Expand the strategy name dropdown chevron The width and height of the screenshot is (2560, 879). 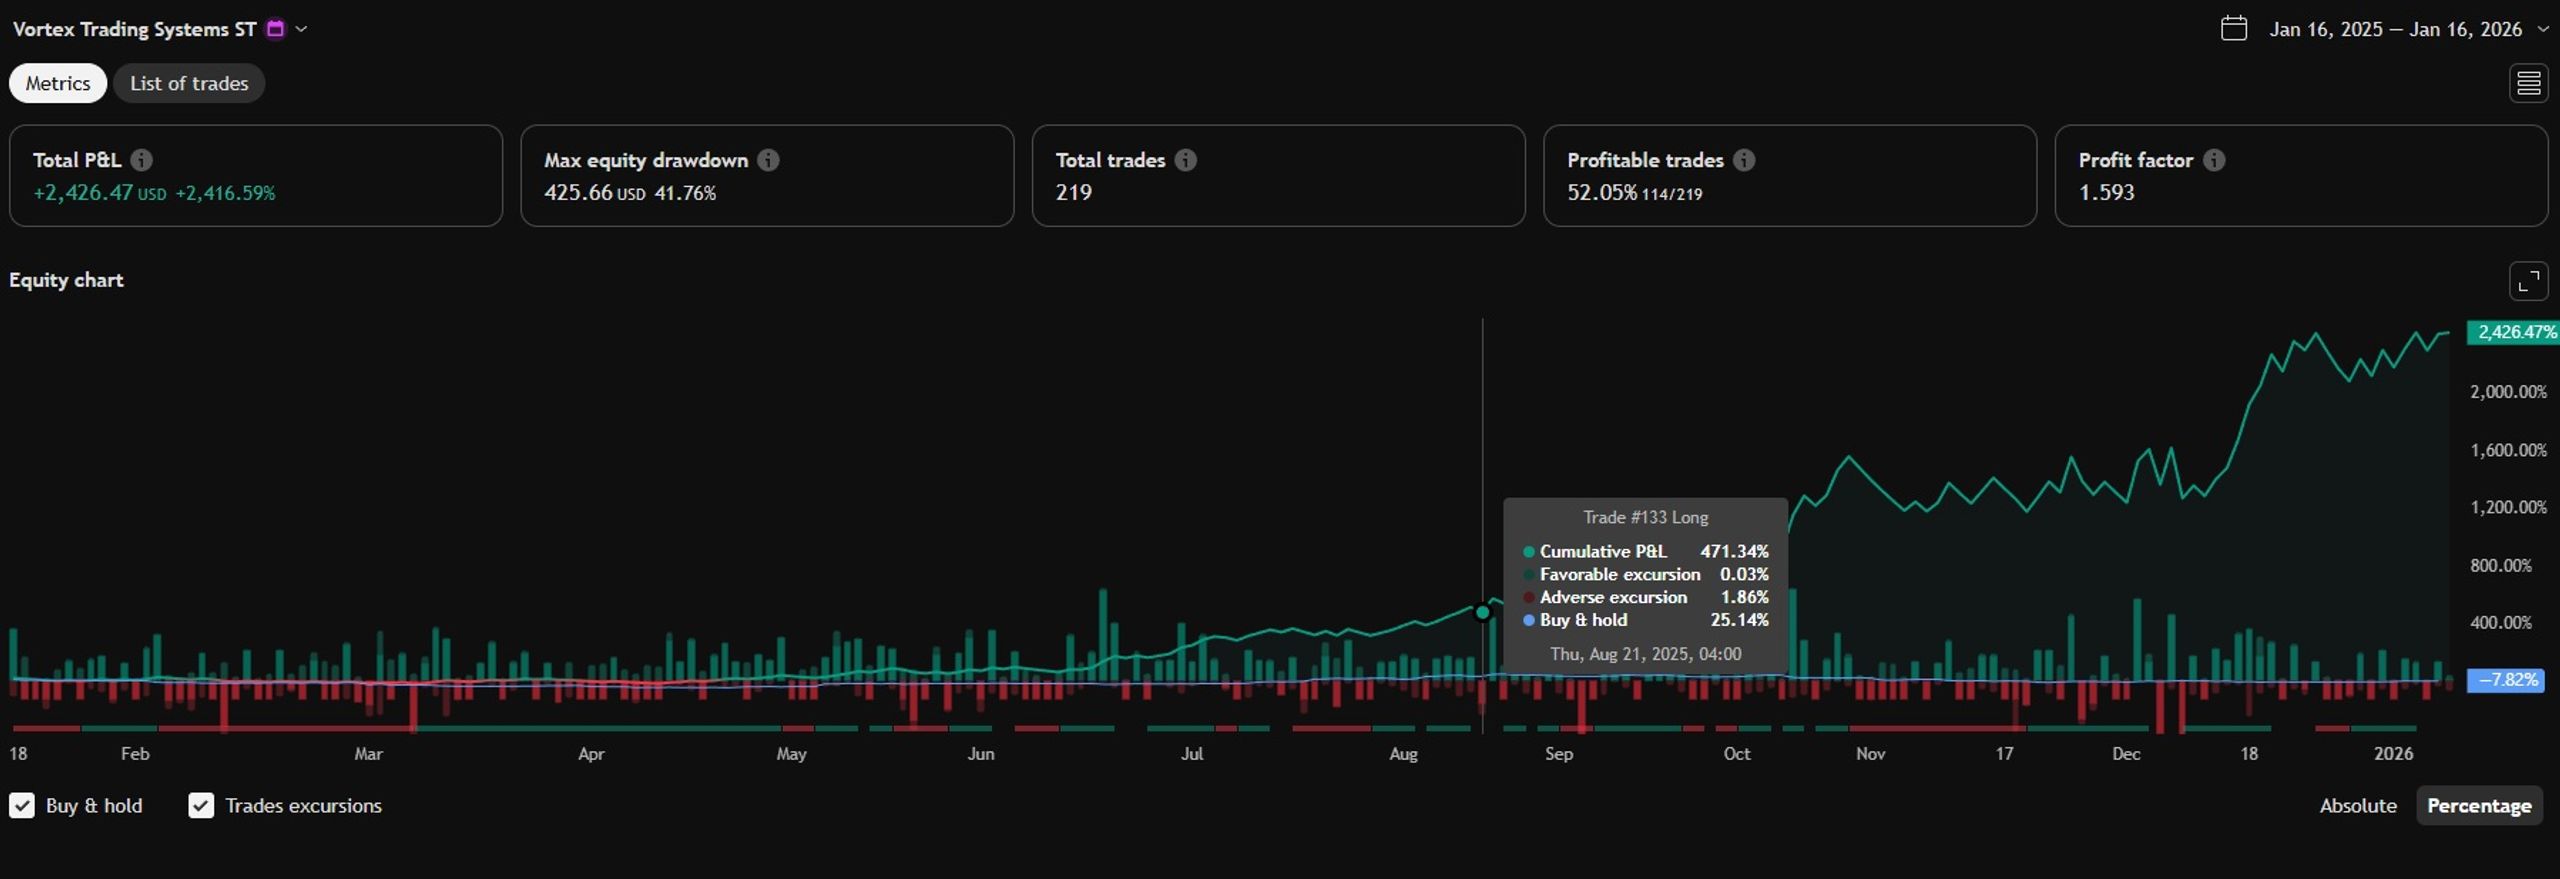click(x=301, y=29)
